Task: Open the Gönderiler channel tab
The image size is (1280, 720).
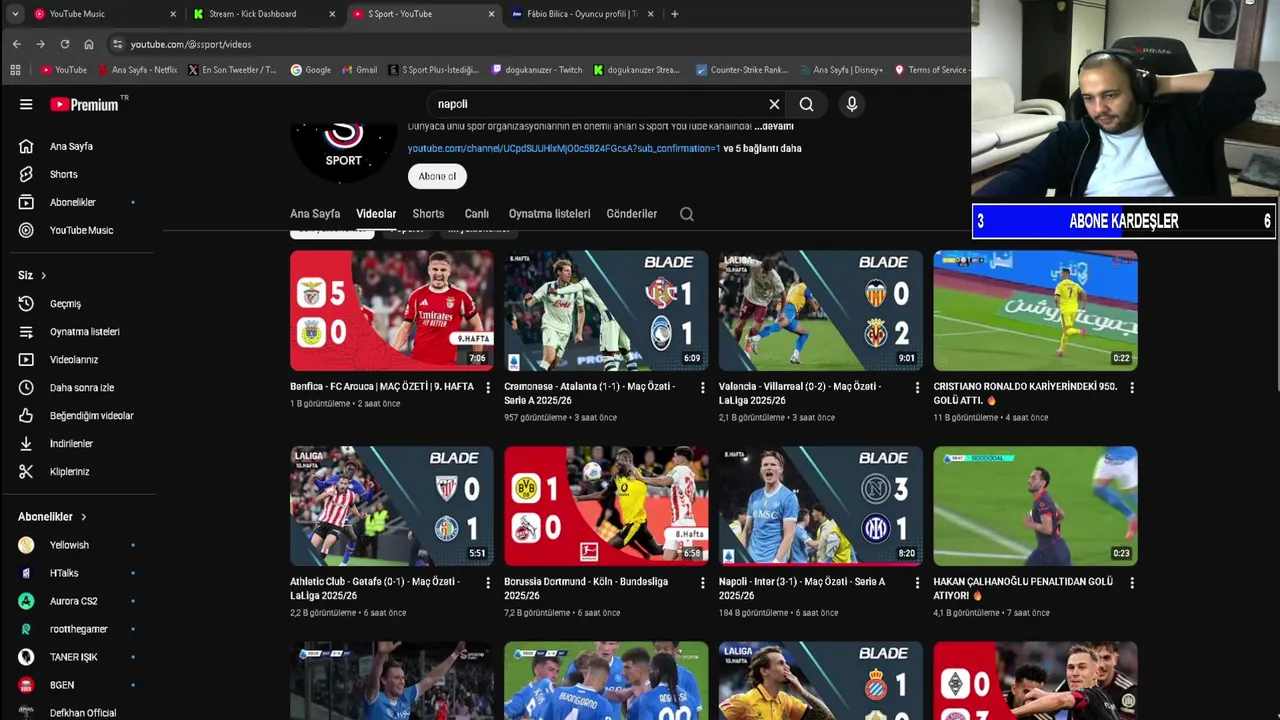Action: coord(631,214)
